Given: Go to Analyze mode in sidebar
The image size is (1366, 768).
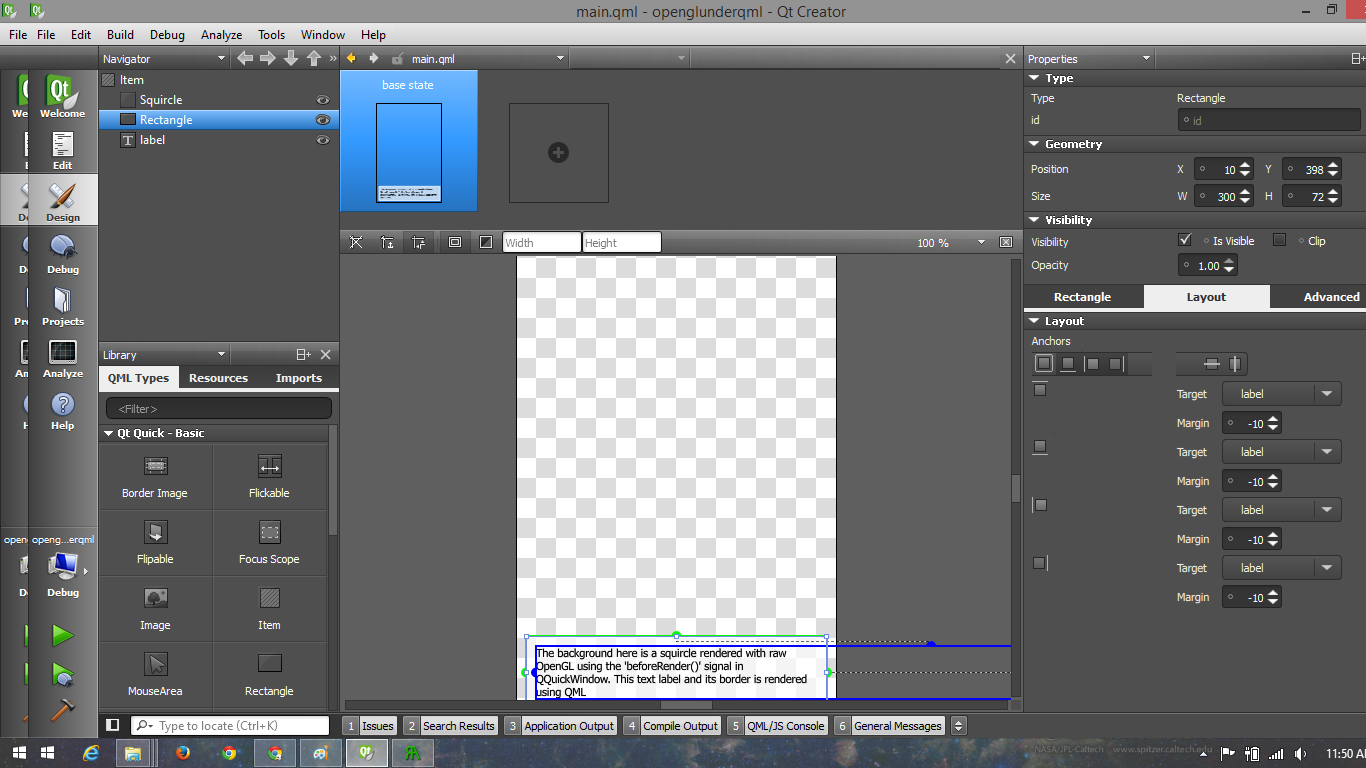Looking at the screenshot, I should point(62,357).
